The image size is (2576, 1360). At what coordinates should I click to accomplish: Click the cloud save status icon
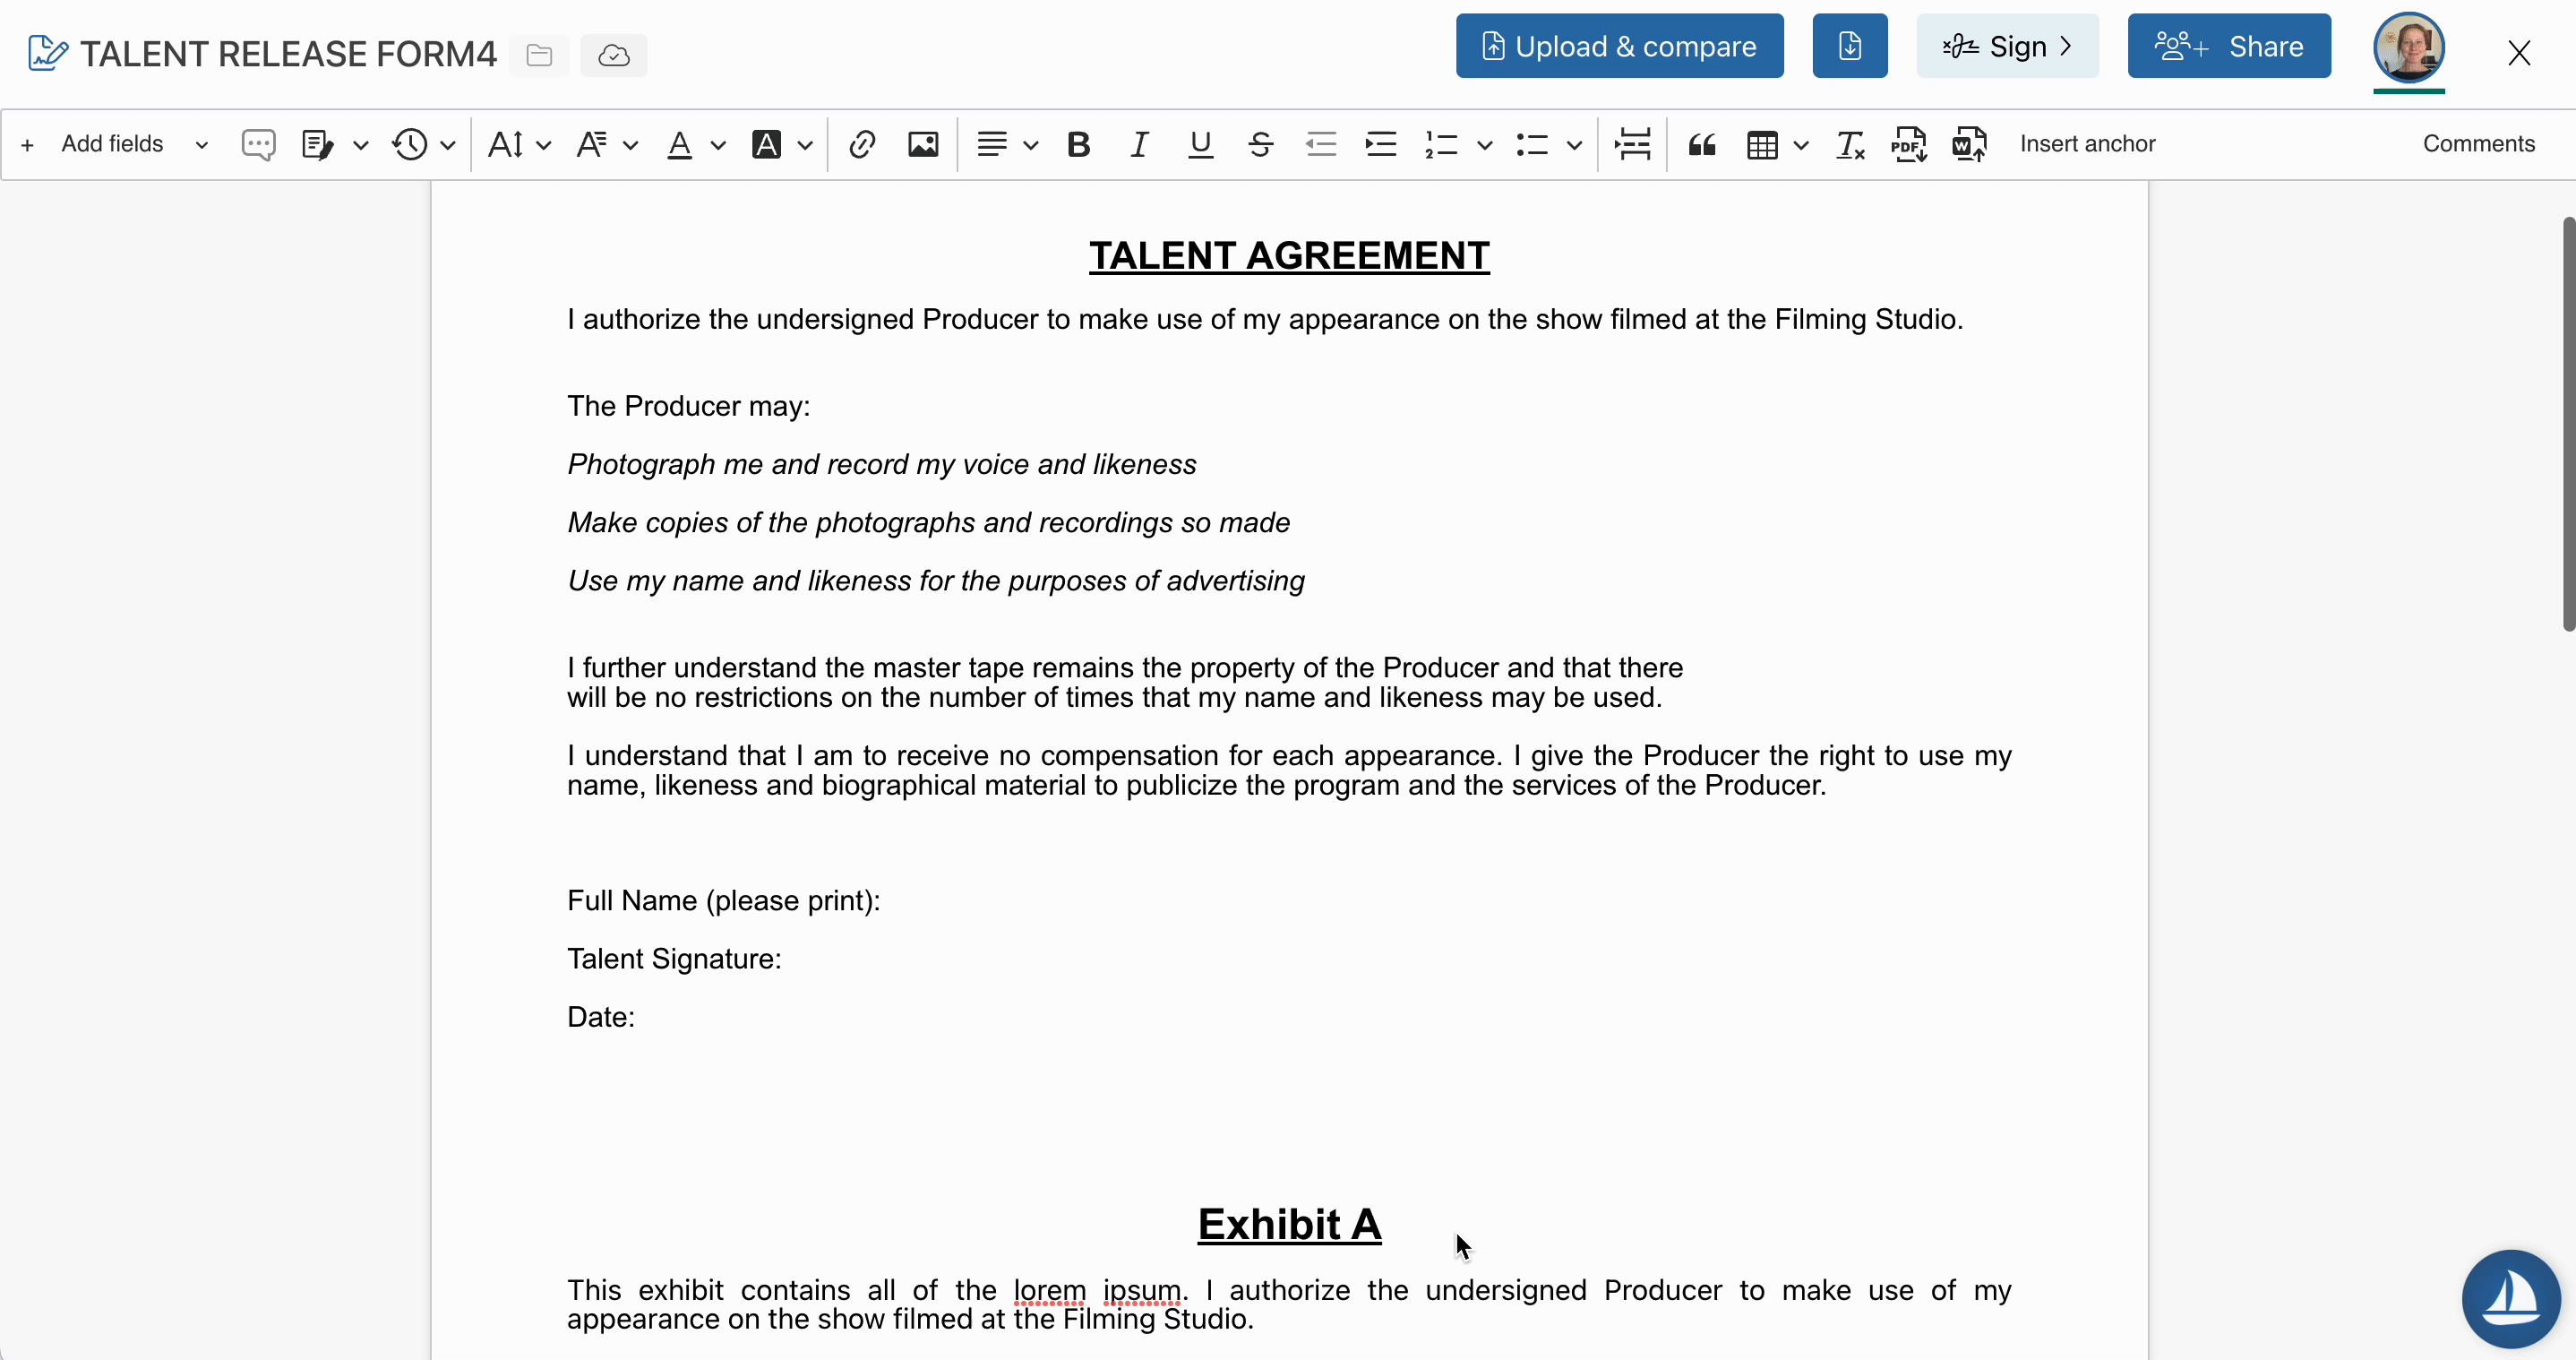pos(614,55)
